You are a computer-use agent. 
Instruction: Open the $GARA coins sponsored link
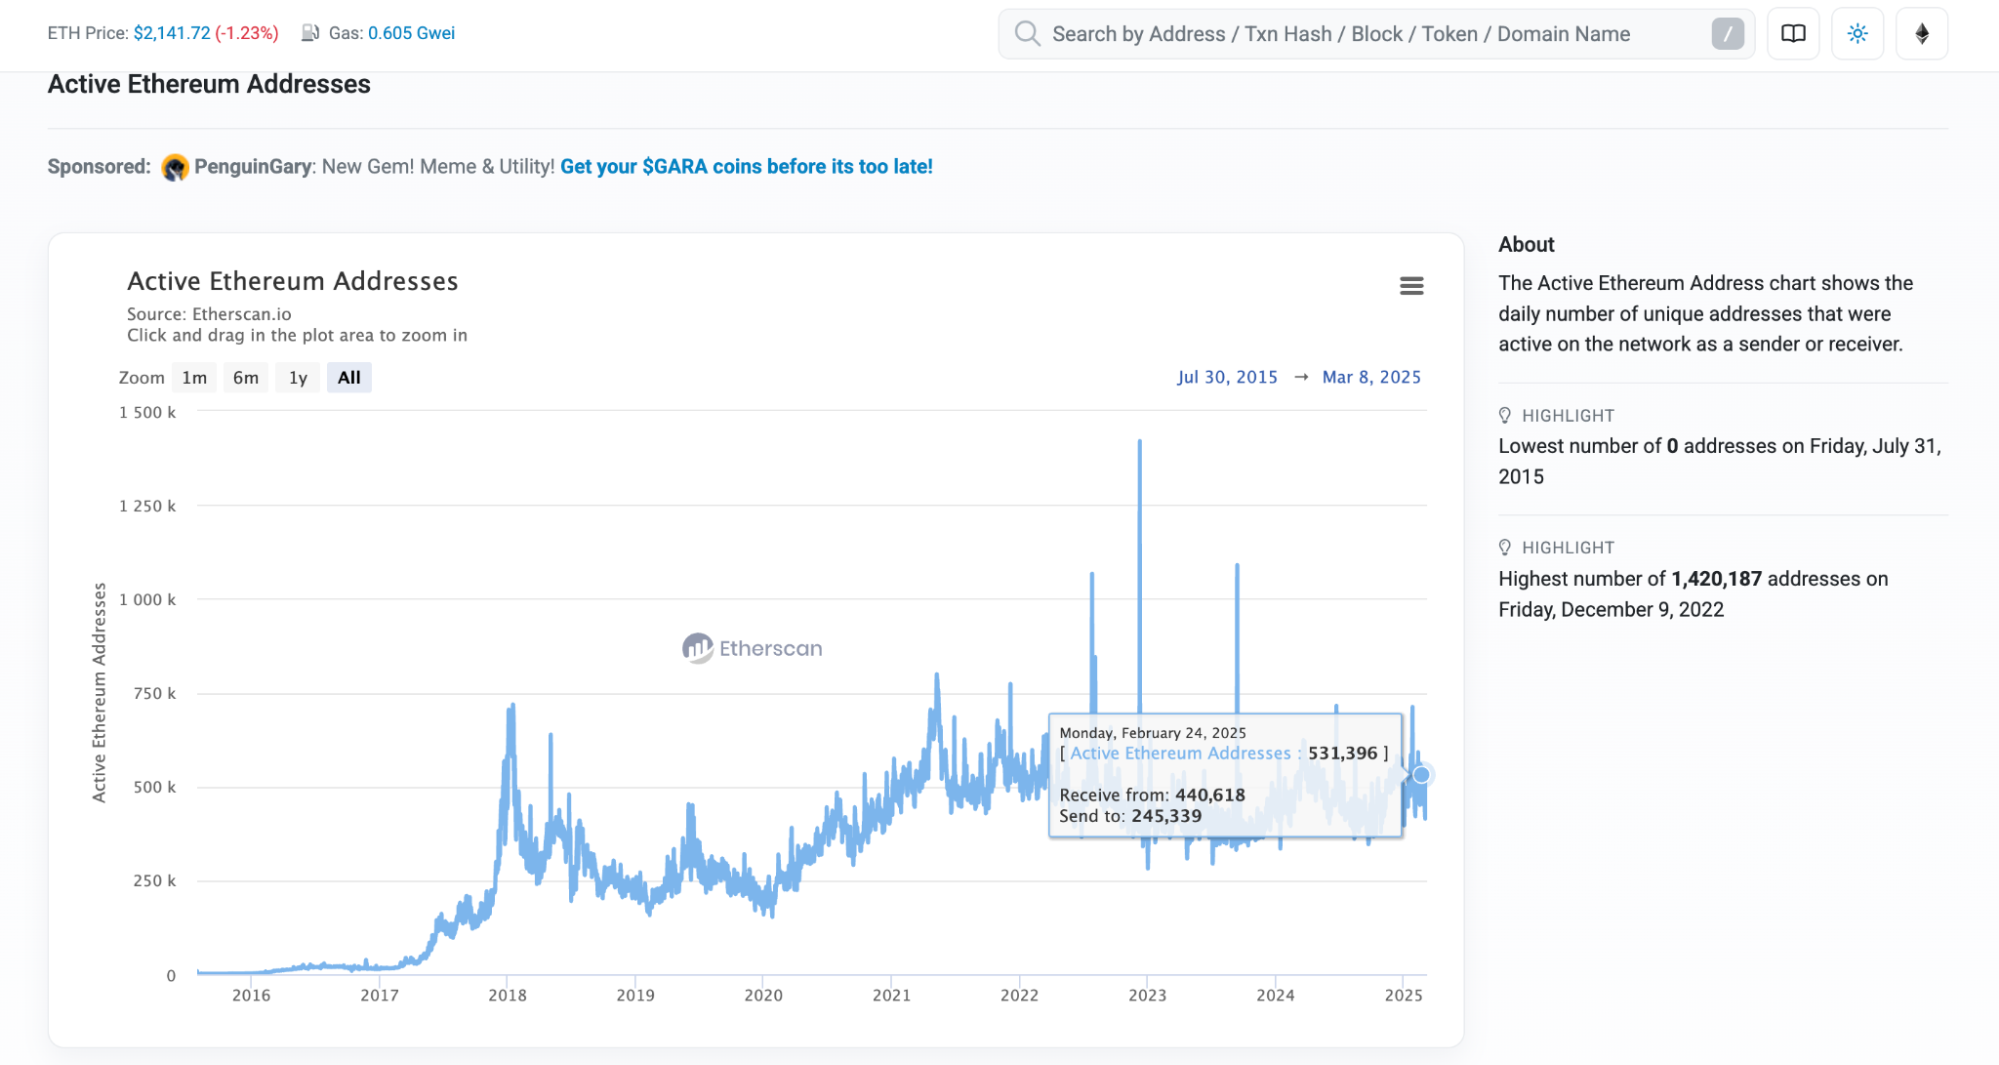point(747,166)
